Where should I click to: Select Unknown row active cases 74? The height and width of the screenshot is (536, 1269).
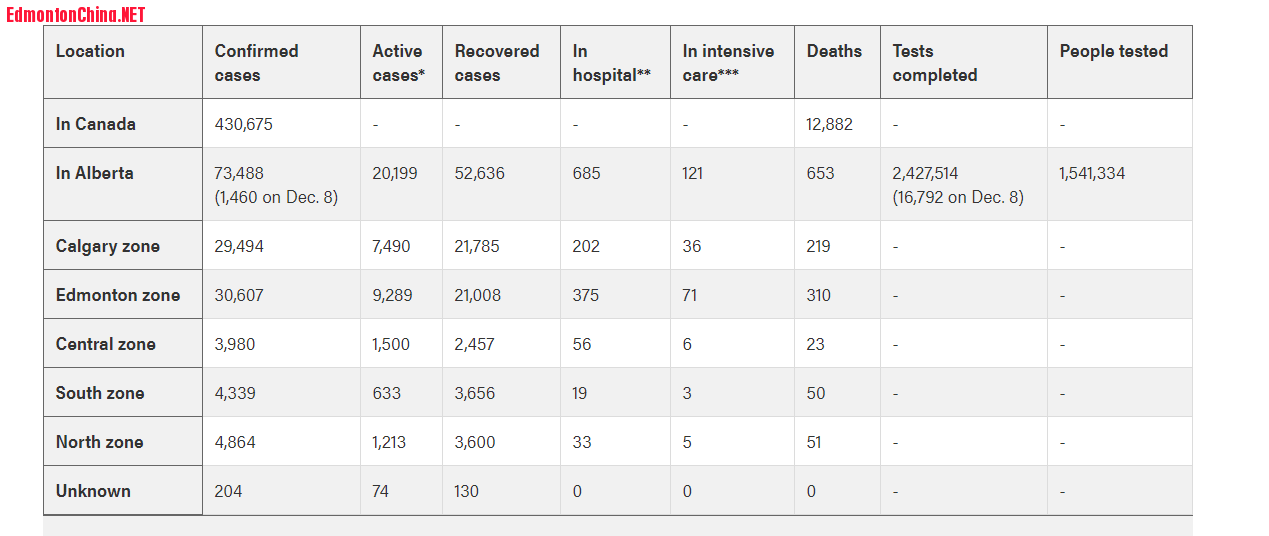coord(381,491)
